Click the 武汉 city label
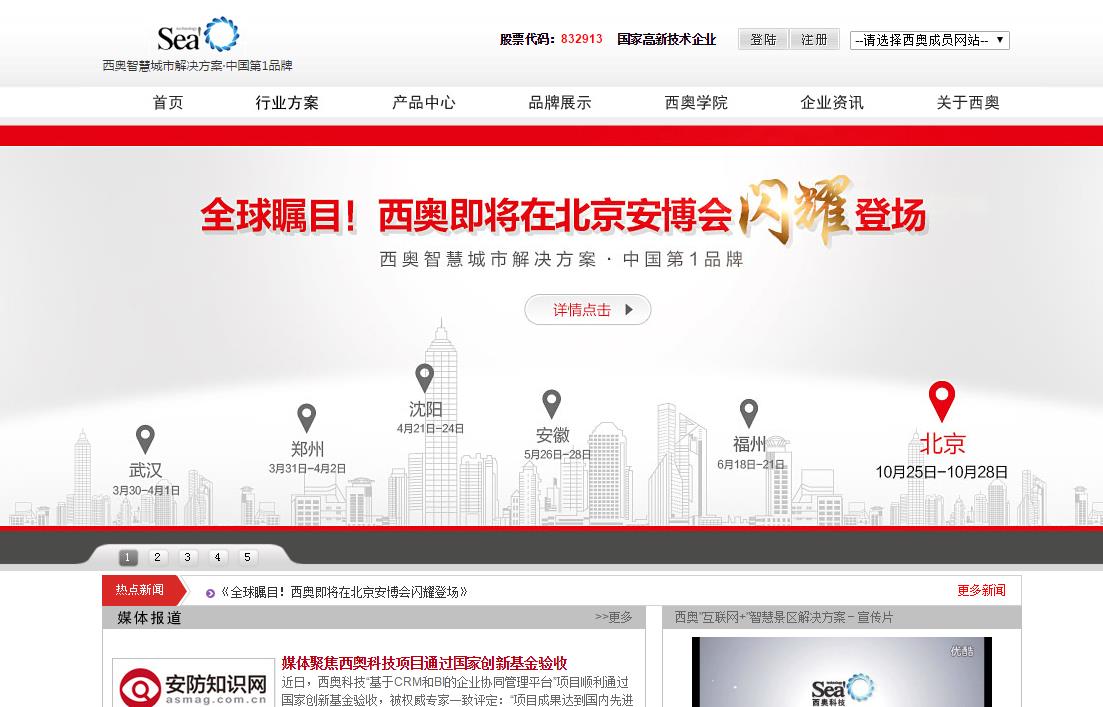 146,470
